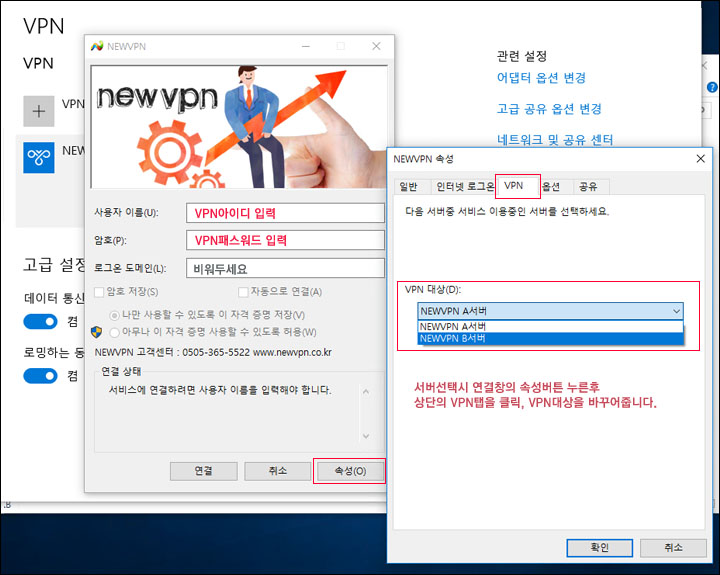Open 어댑터 옵션 변경 link
Image resolution: width=720 pixels, height=575 pixels.
pos(541,78)
